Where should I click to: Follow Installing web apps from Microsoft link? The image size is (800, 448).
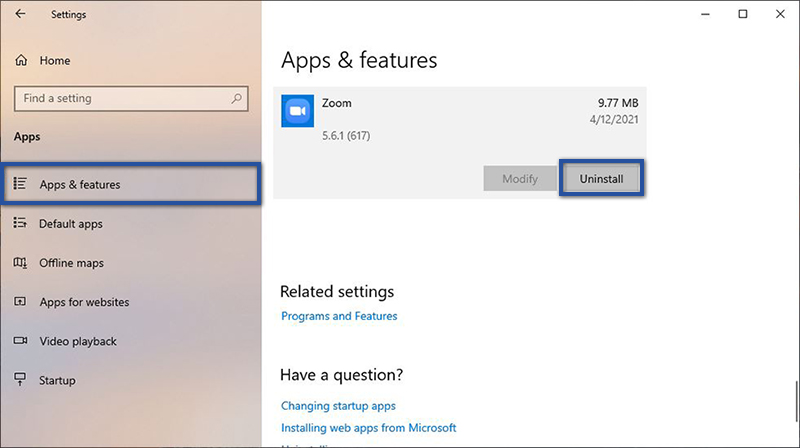tap(368, 428)
